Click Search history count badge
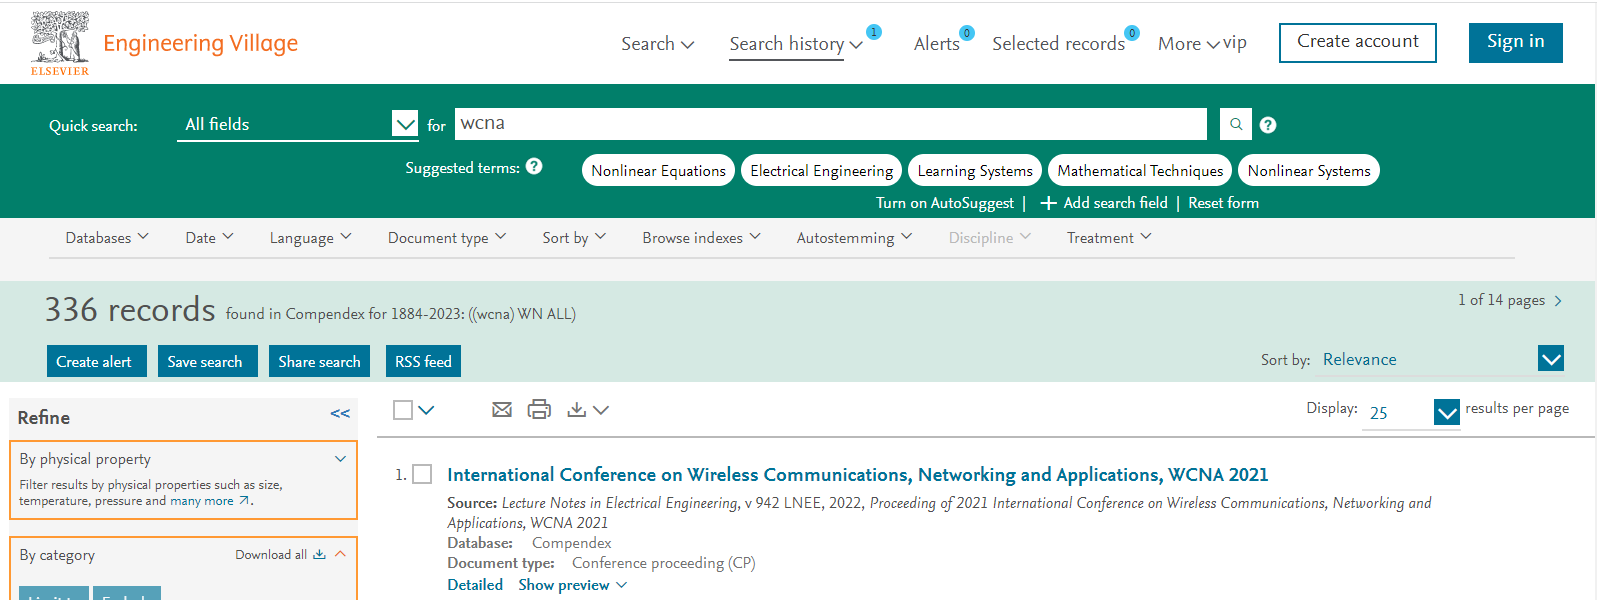 pyautogui.click(x=874, y=32)
